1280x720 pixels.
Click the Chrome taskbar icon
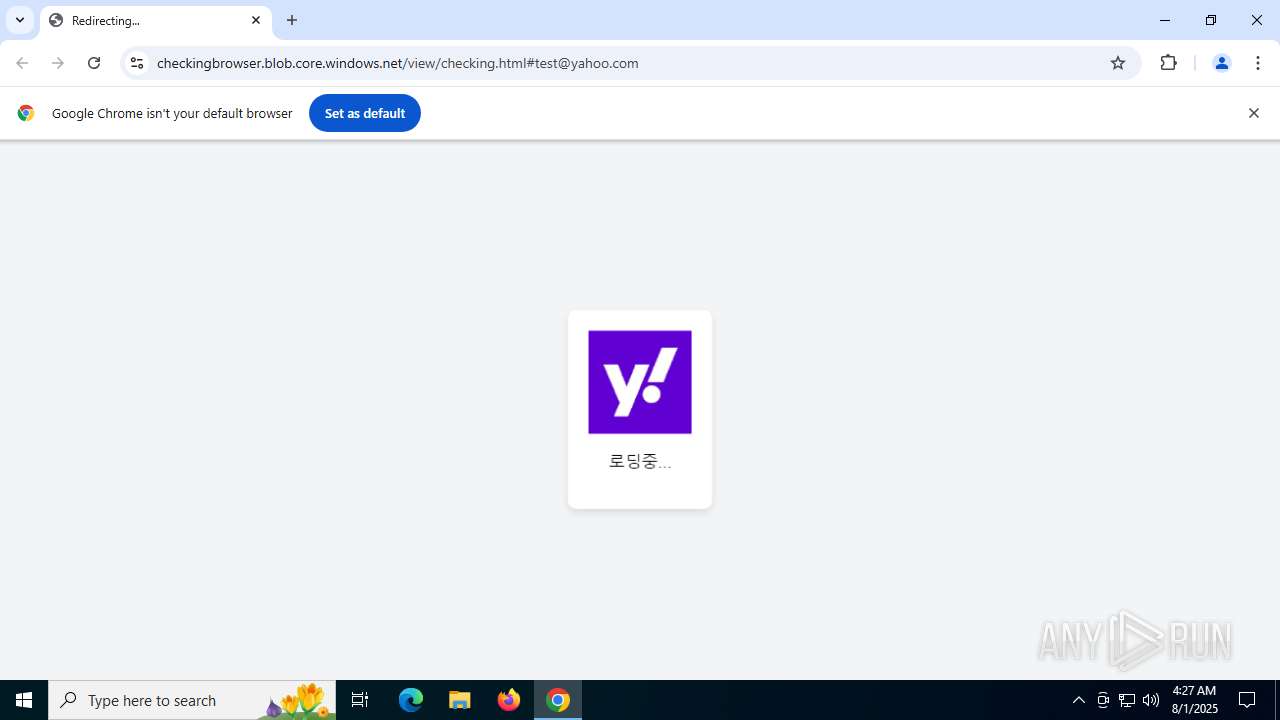click(x=558, y=700)
